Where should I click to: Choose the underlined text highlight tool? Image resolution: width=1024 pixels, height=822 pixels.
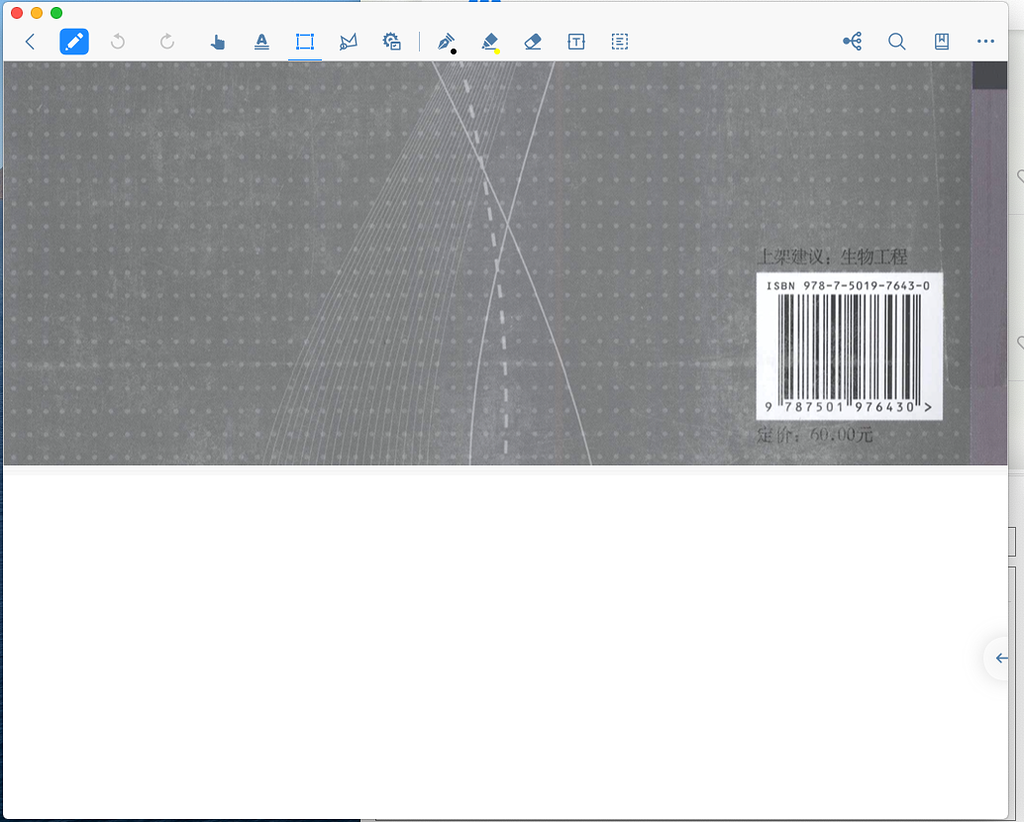(261, 42)
